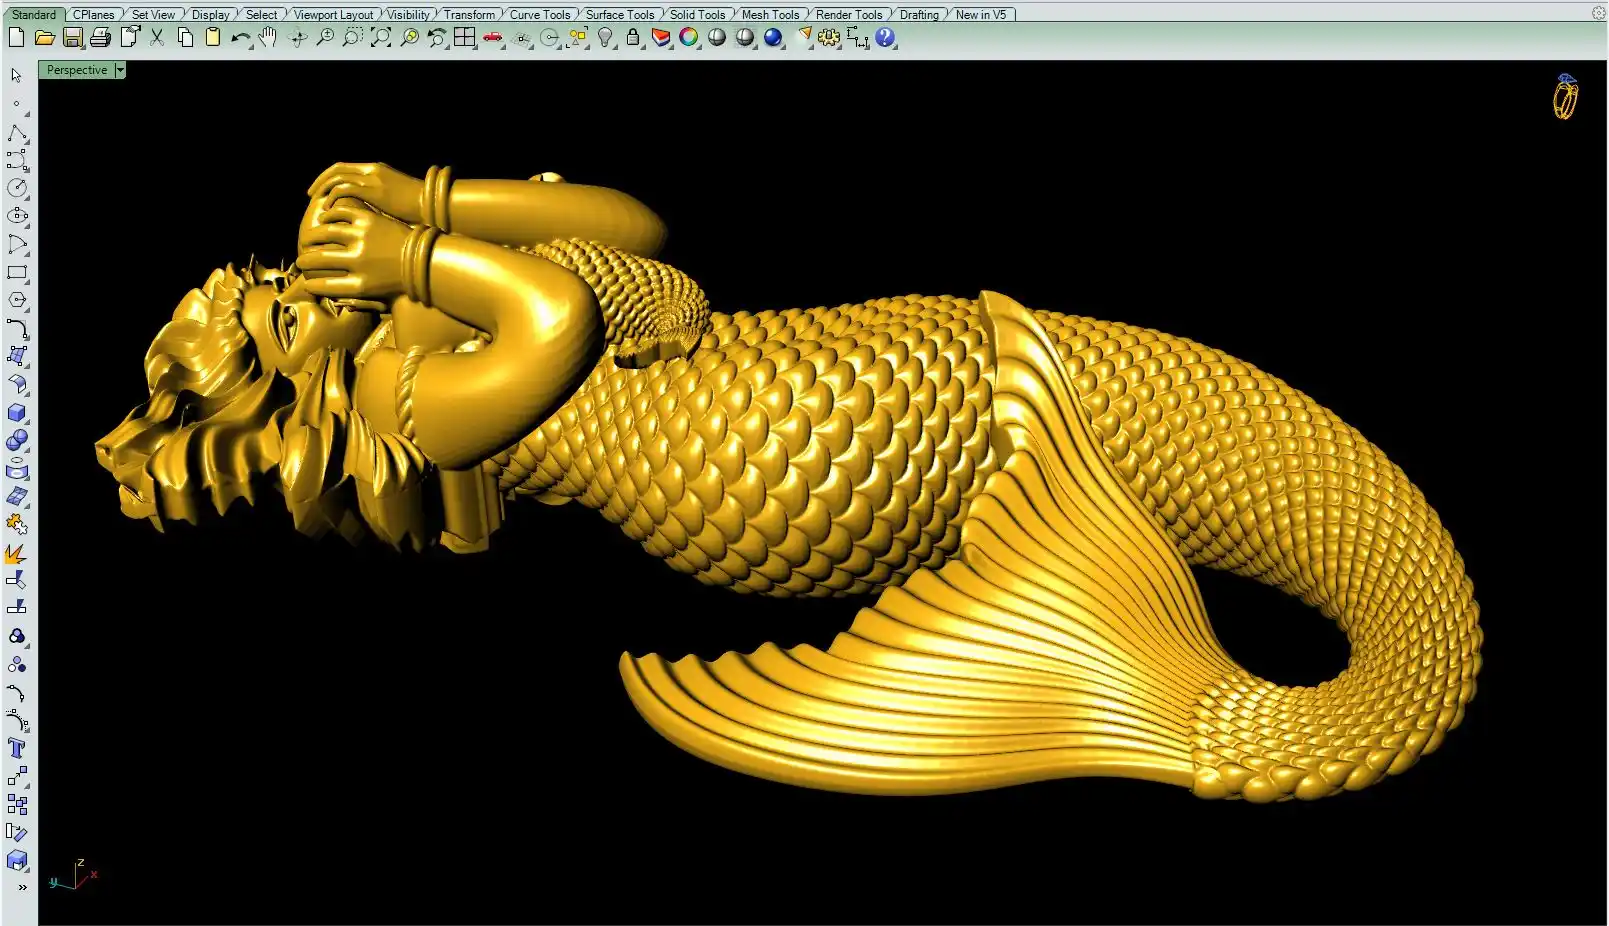Screen dimensions: 1609x926
Task: Toggle shaded viewport sphere icon
Action: point(717,38)
